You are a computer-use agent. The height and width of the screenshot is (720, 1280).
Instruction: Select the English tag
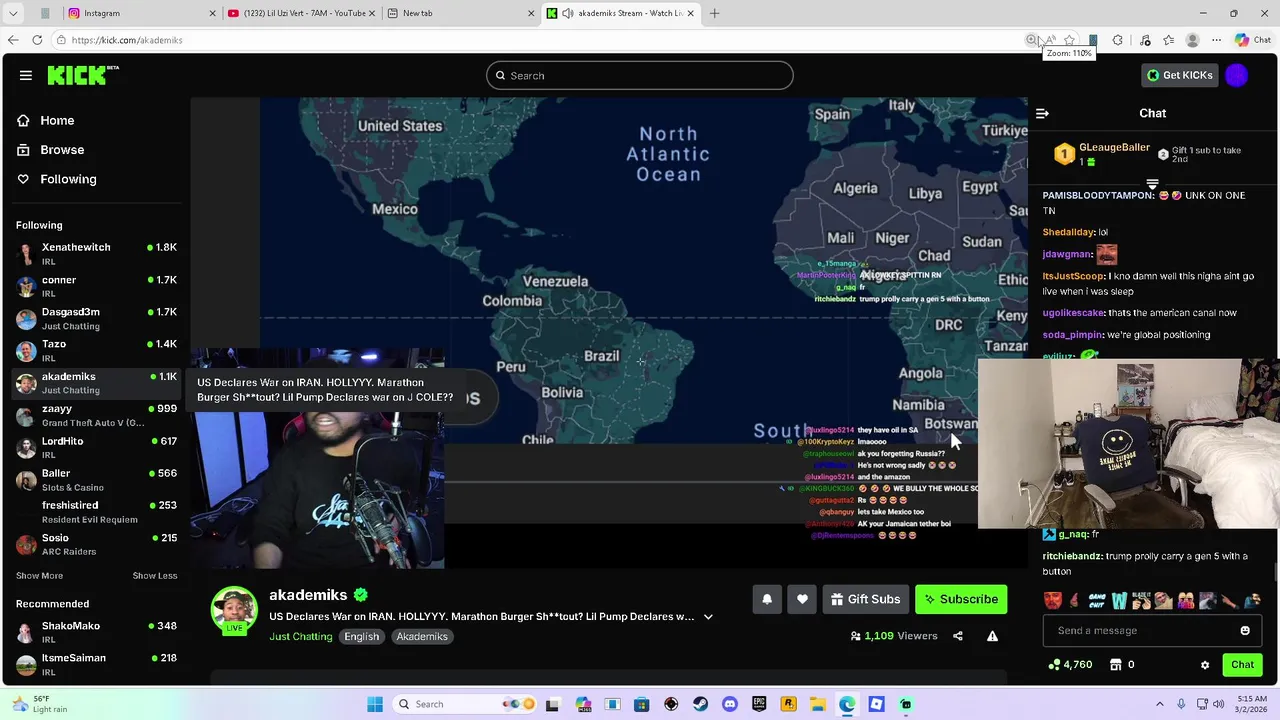tap(362, 637)
